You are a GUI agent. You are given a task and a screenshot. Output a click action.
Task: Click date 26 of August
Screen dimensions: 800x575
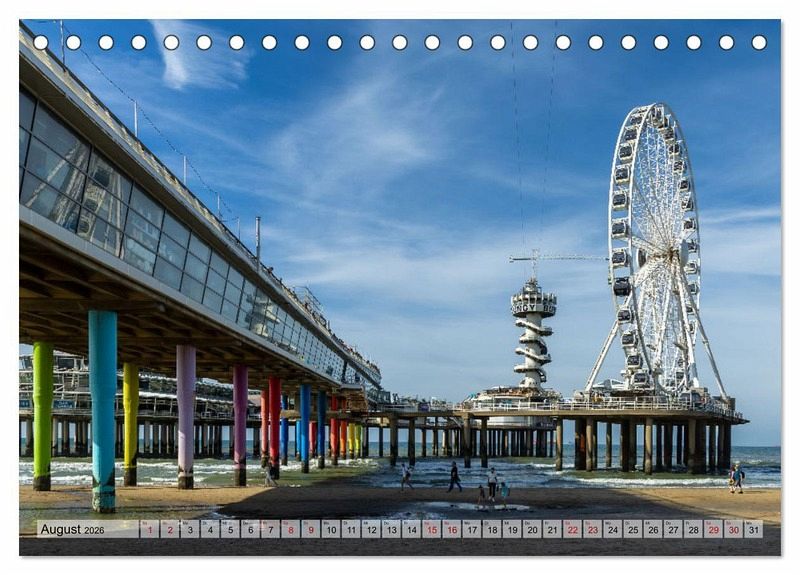click(x=654, y=529)
